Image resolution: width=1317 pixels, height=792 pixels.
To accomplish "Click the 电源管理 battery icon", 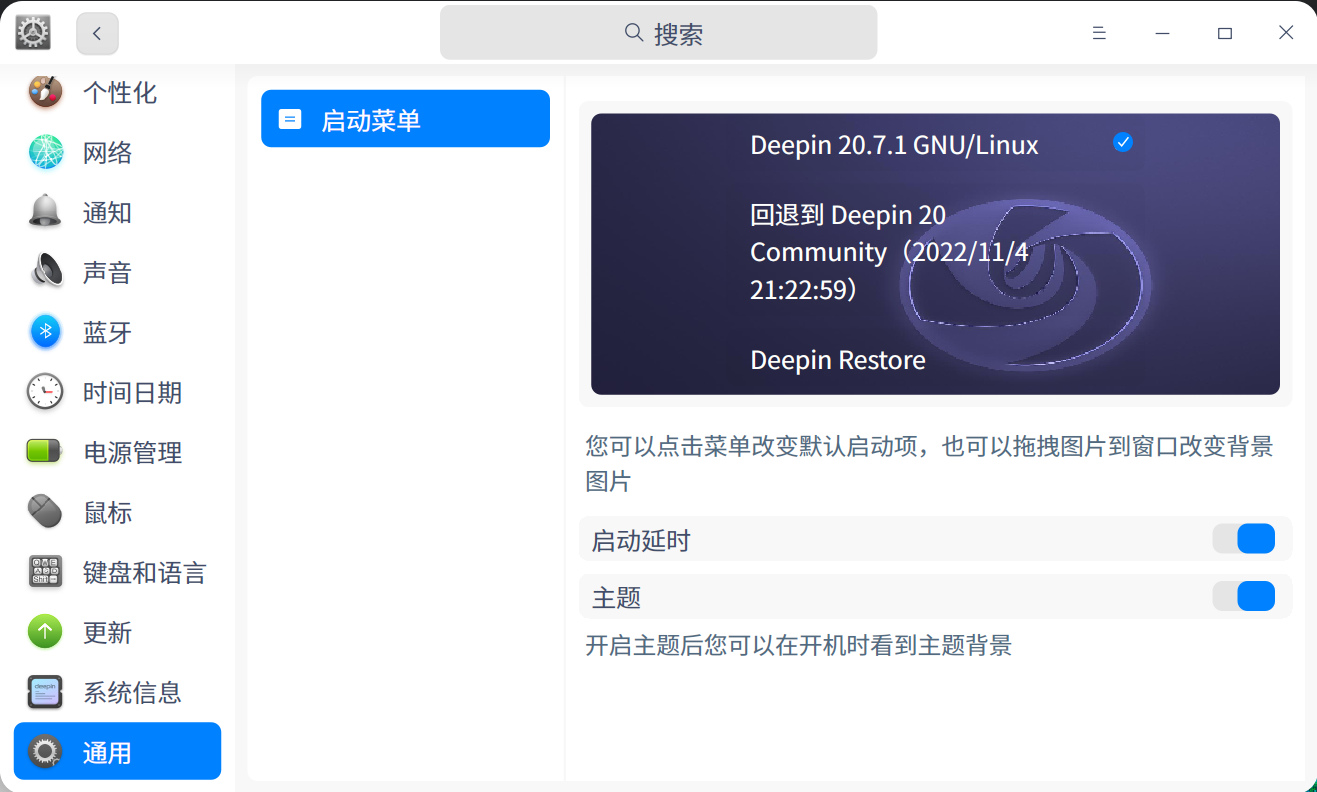I will coord(45,452).
